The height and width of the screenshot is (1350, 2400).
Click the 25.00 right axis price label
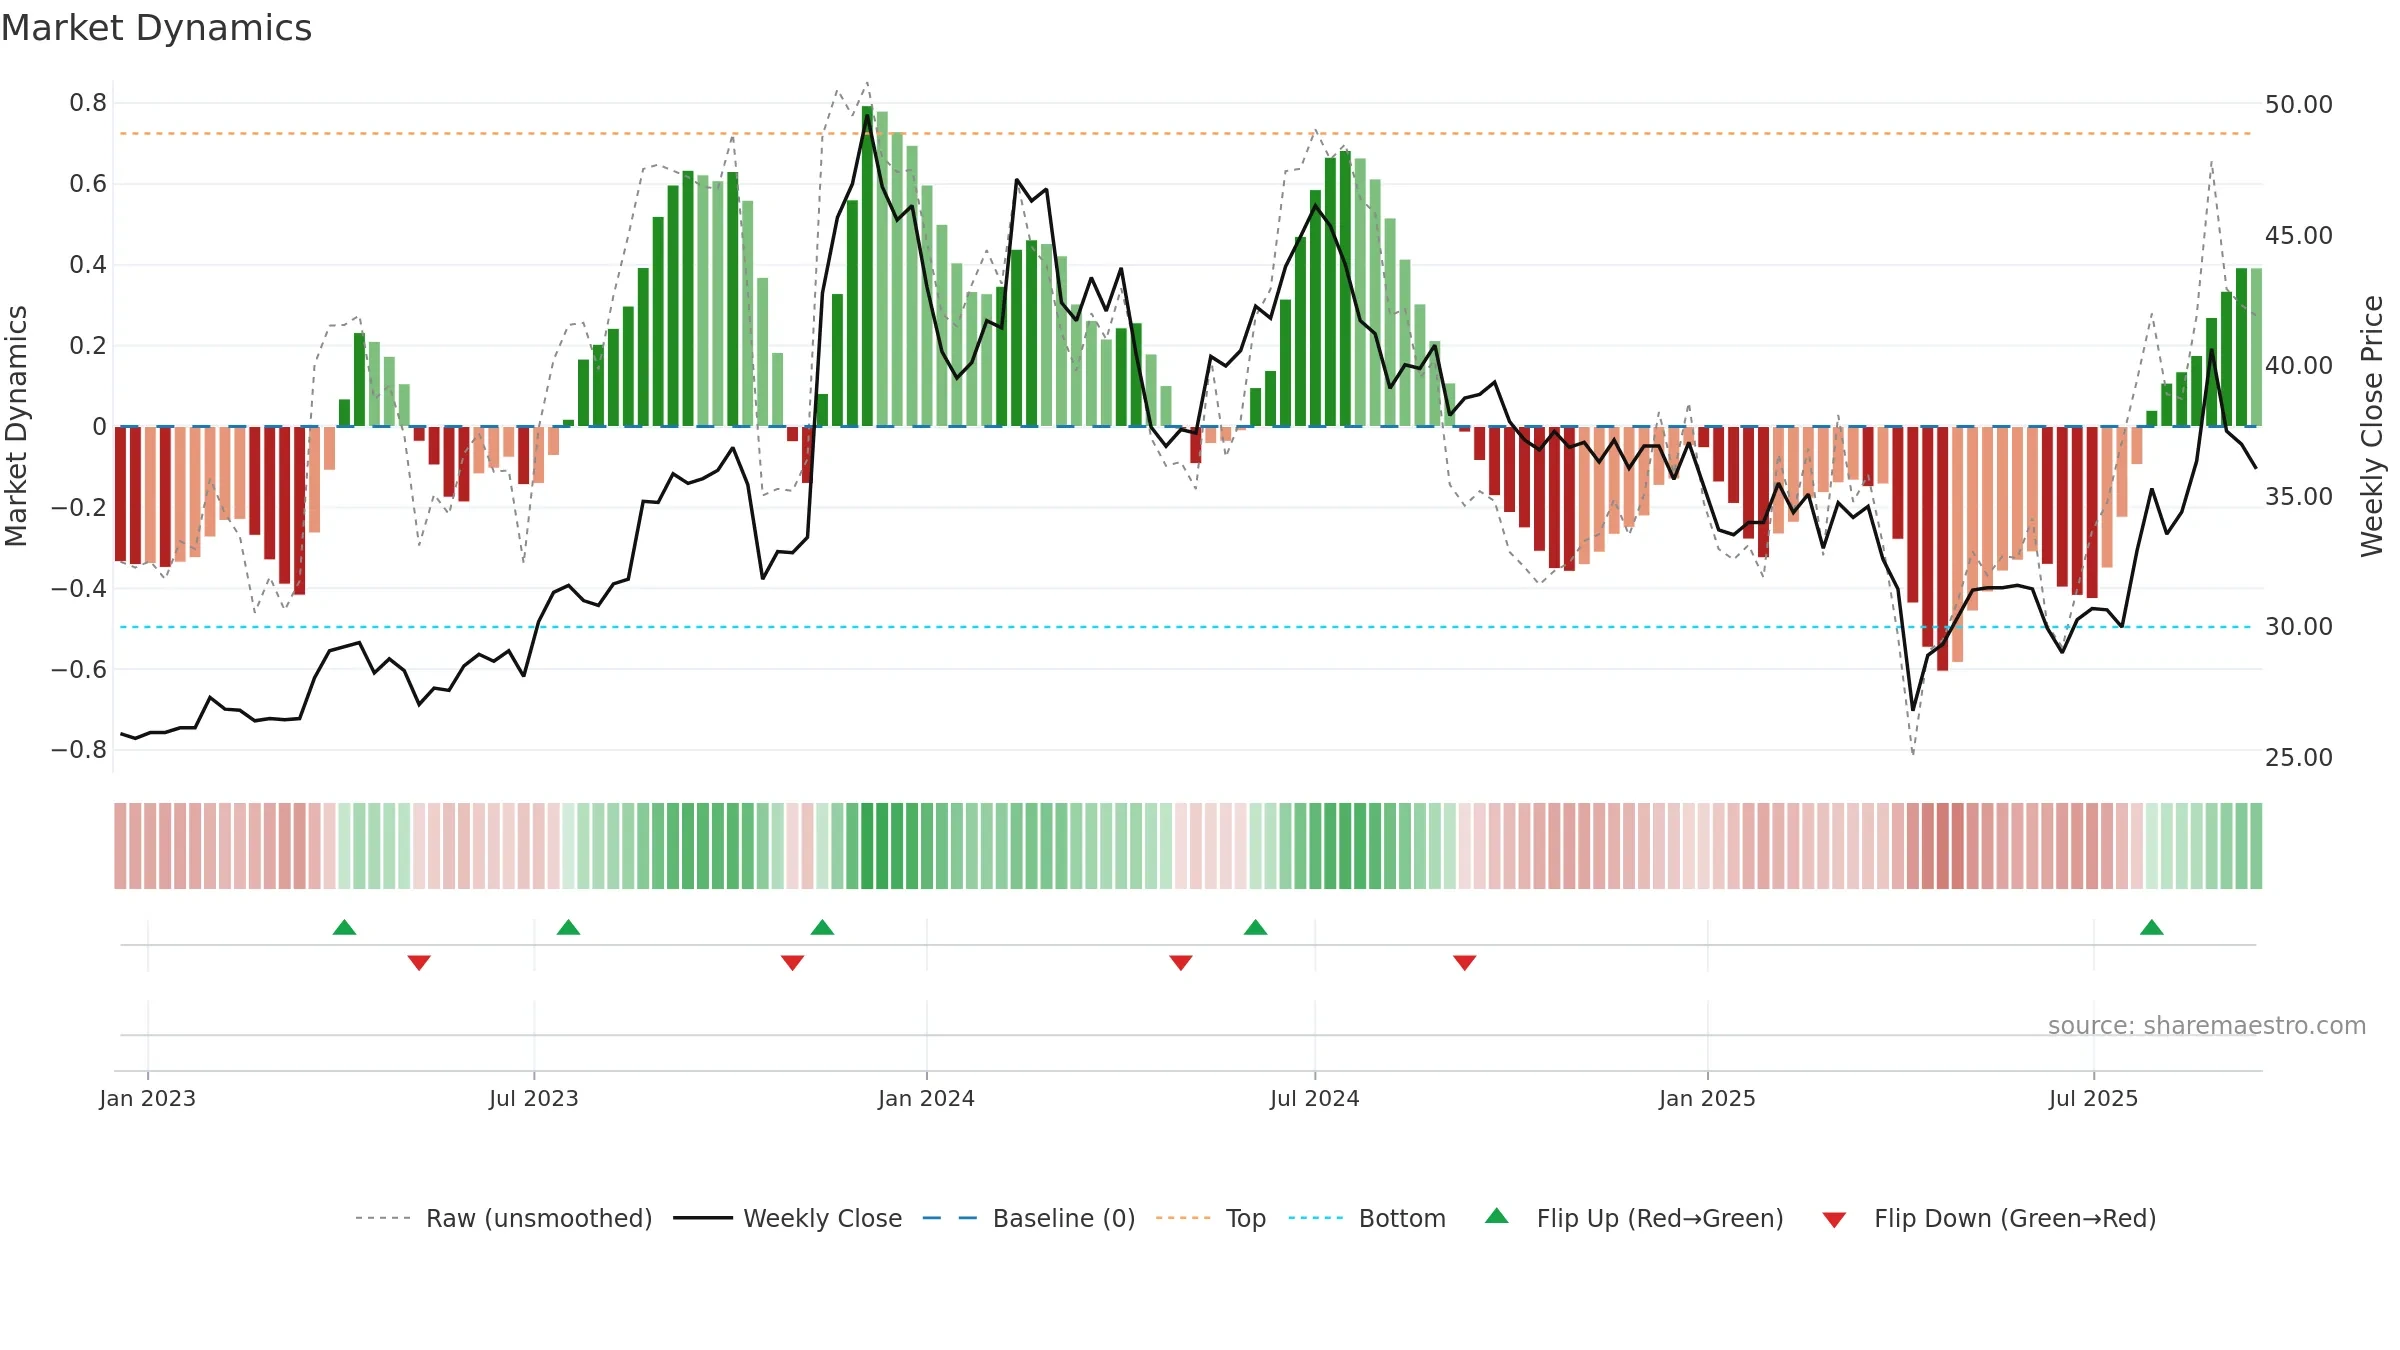(2298, 758)
